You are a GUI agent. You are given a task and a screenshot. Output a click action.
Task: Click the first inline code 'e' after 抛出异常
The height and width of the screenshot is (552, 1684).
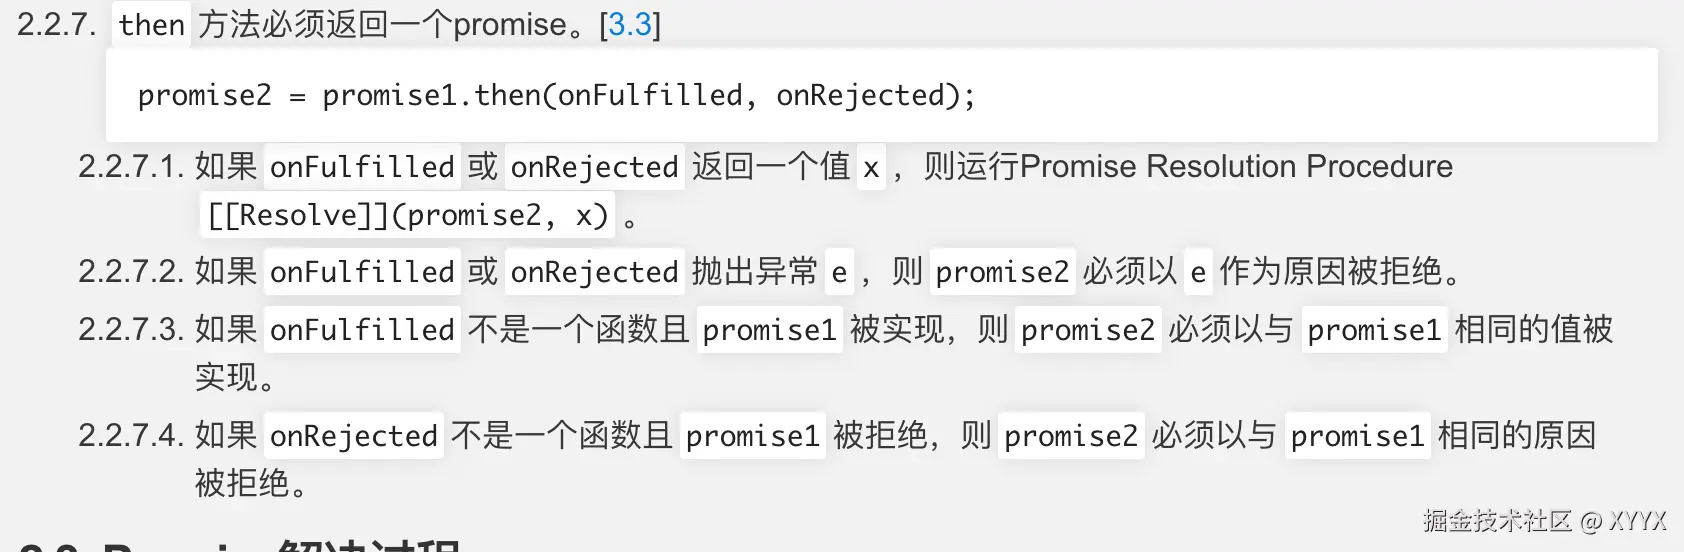tap(839, 272)
